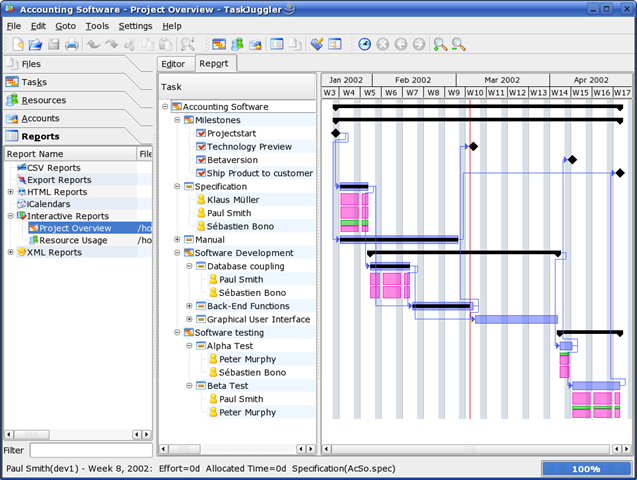
Task: Select Resource Usage report
Action: [x=73, y=240]
